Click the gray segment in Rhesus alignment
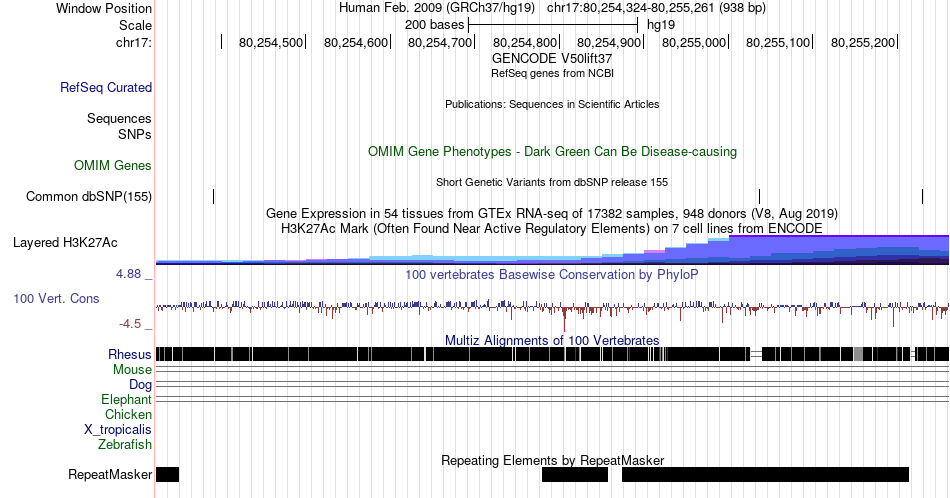The image size is (950, 498). pos(859,354)
